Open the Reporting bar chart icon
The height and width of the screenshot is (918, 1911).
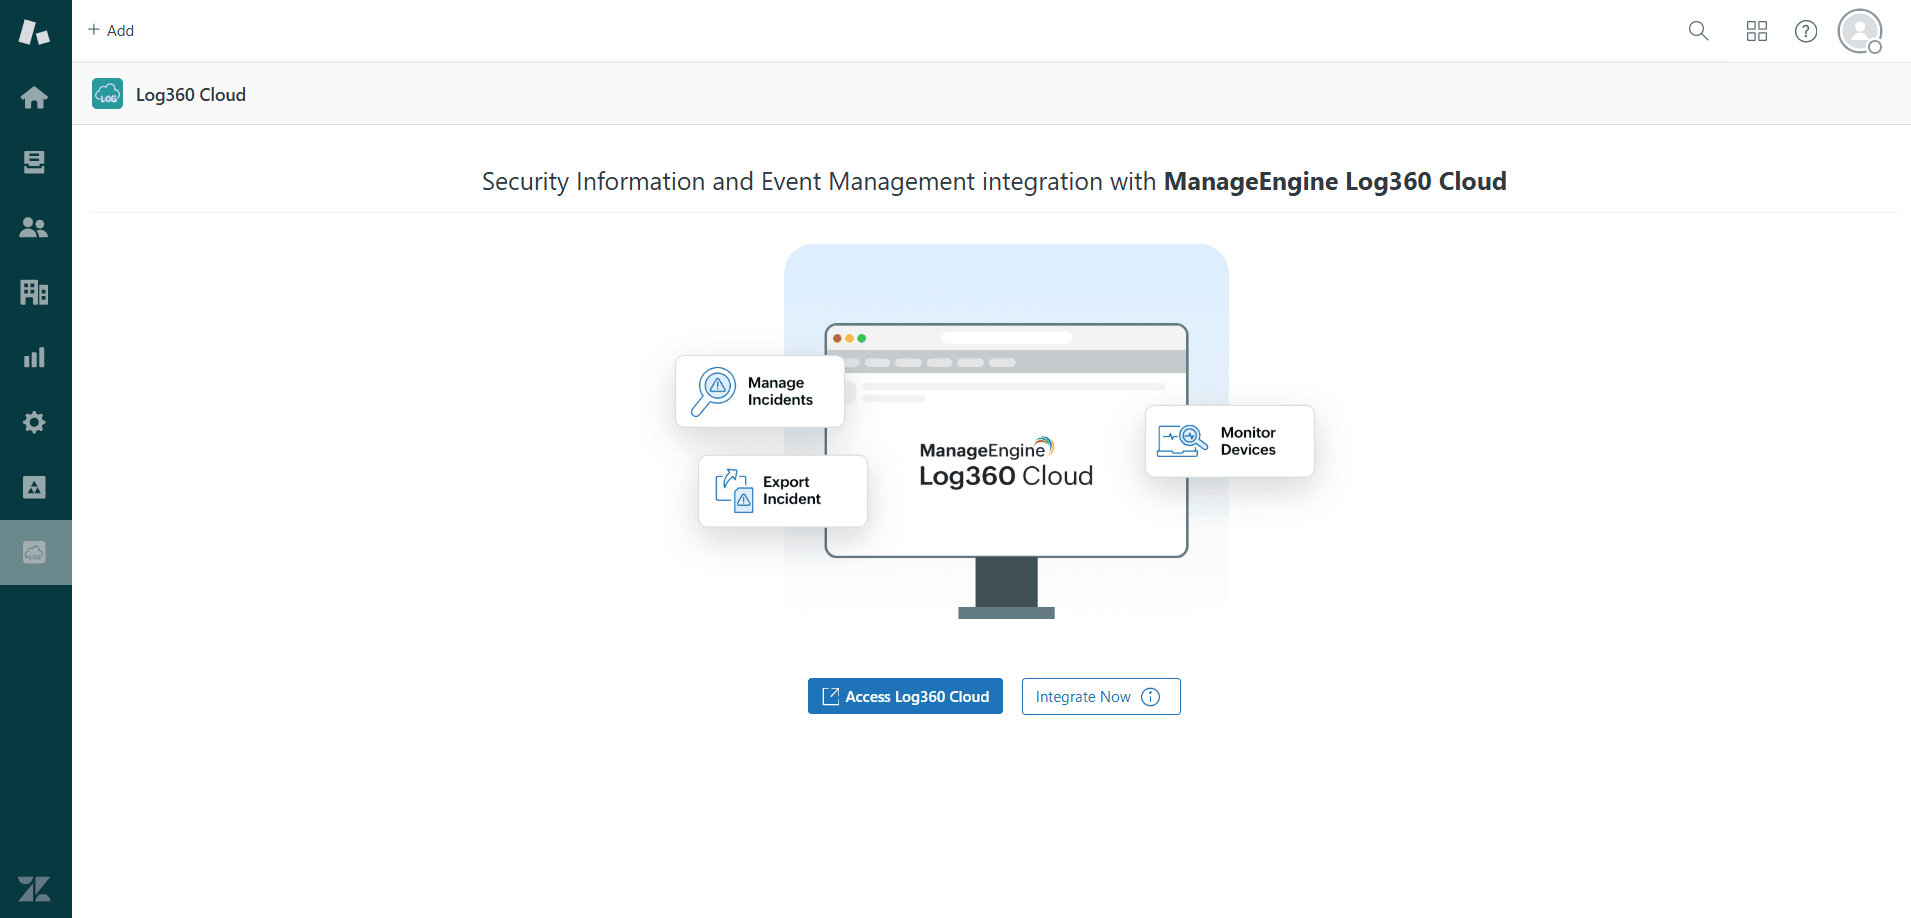tap(34, 357)
